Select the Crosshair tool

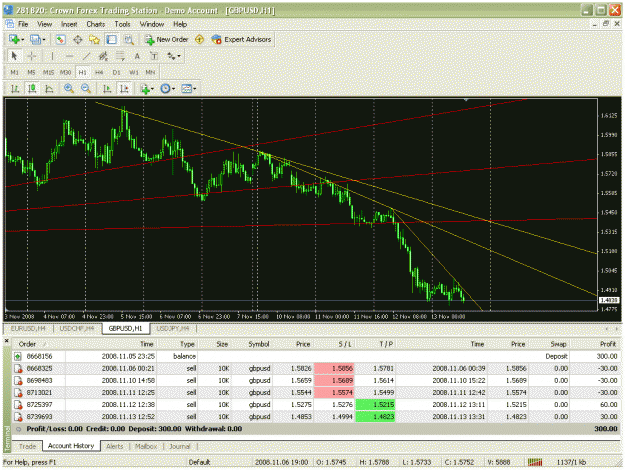click(x=31, y=56)
